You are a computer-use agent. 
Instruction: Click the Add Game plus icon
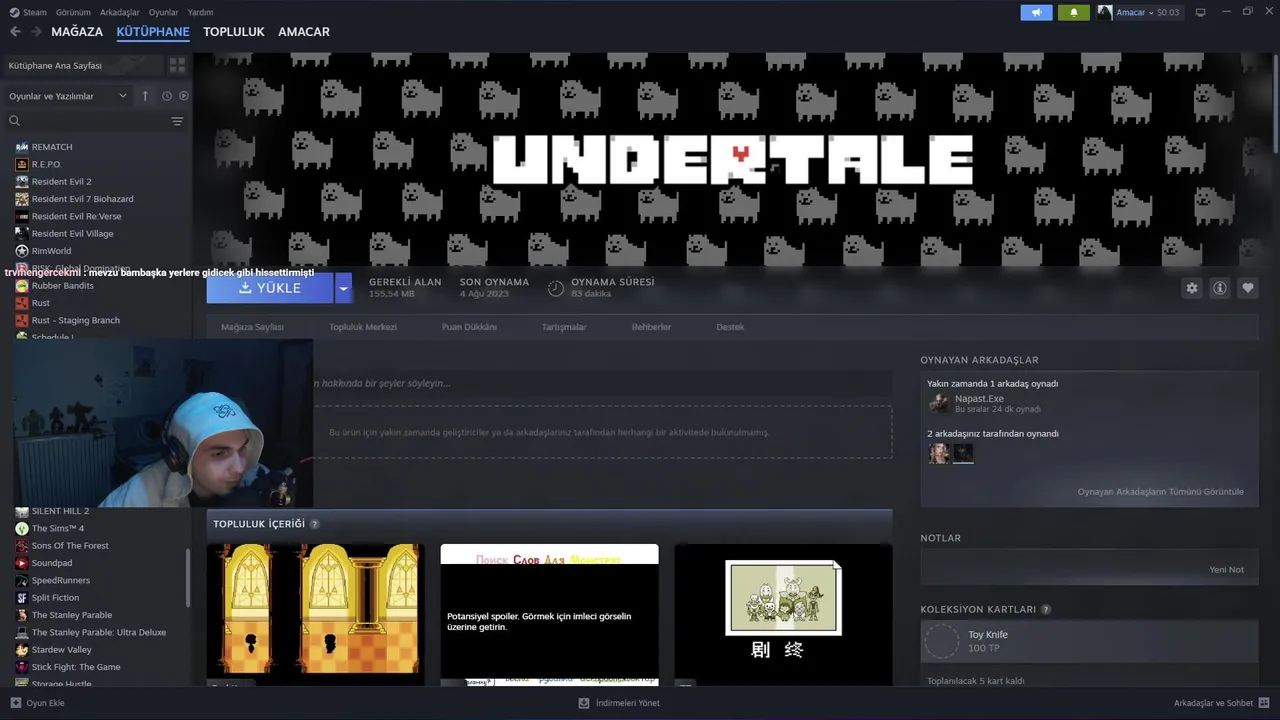click(15, 703)
